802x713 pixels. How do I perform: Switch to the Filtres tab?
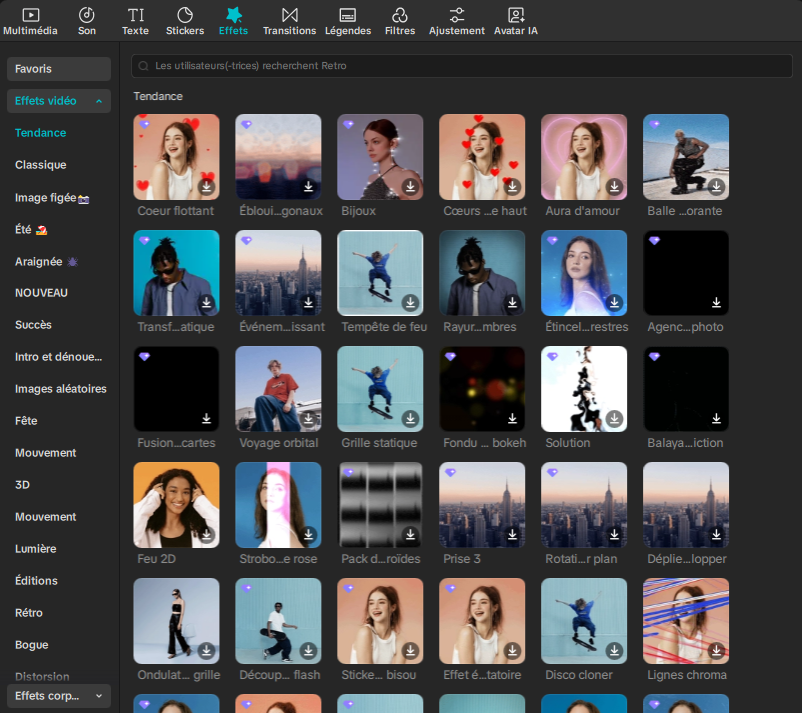point(400,21)
